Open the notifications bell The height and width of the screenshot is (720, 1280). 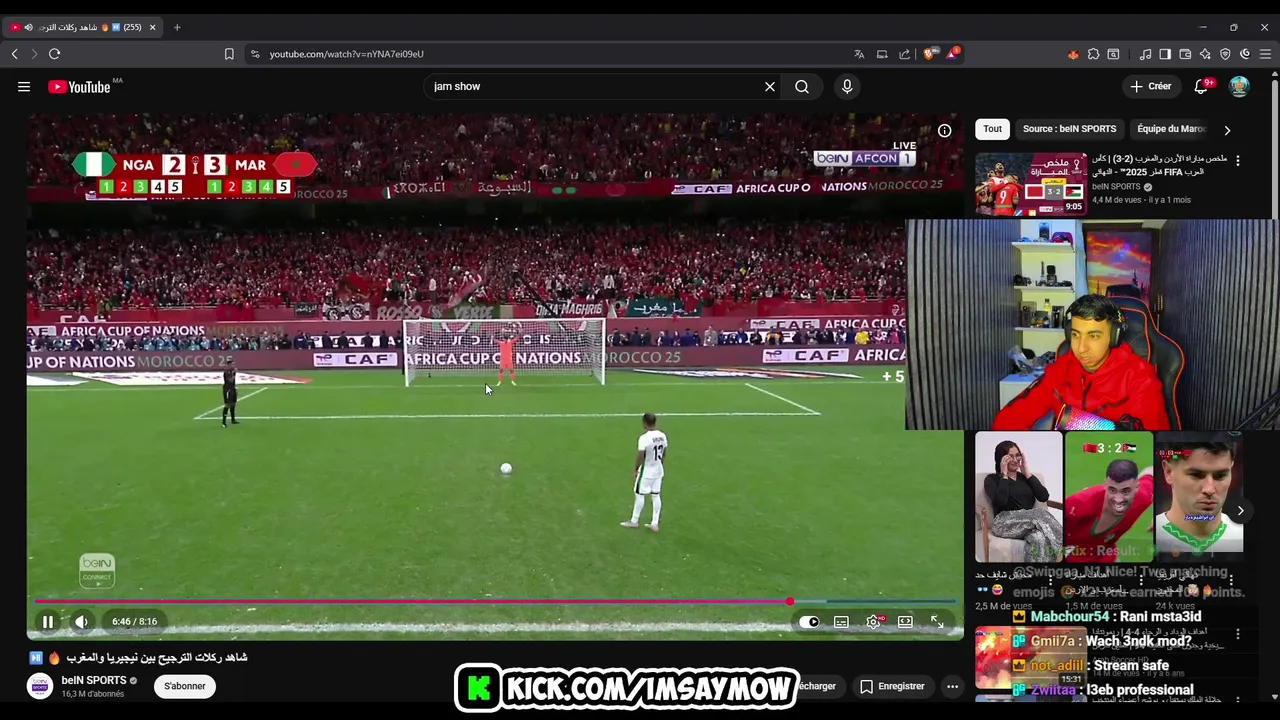point(1201,87)
